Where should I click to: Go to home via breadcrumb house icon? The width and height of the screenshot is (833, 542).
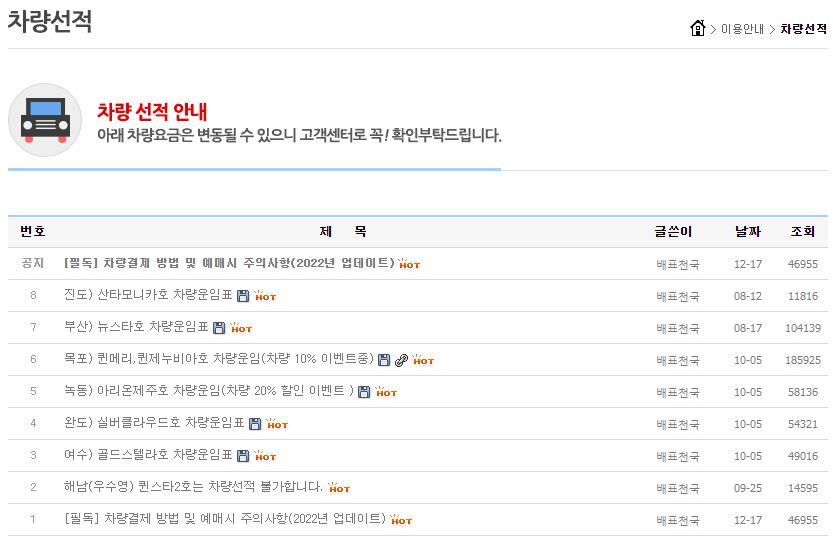coord(698,28)
